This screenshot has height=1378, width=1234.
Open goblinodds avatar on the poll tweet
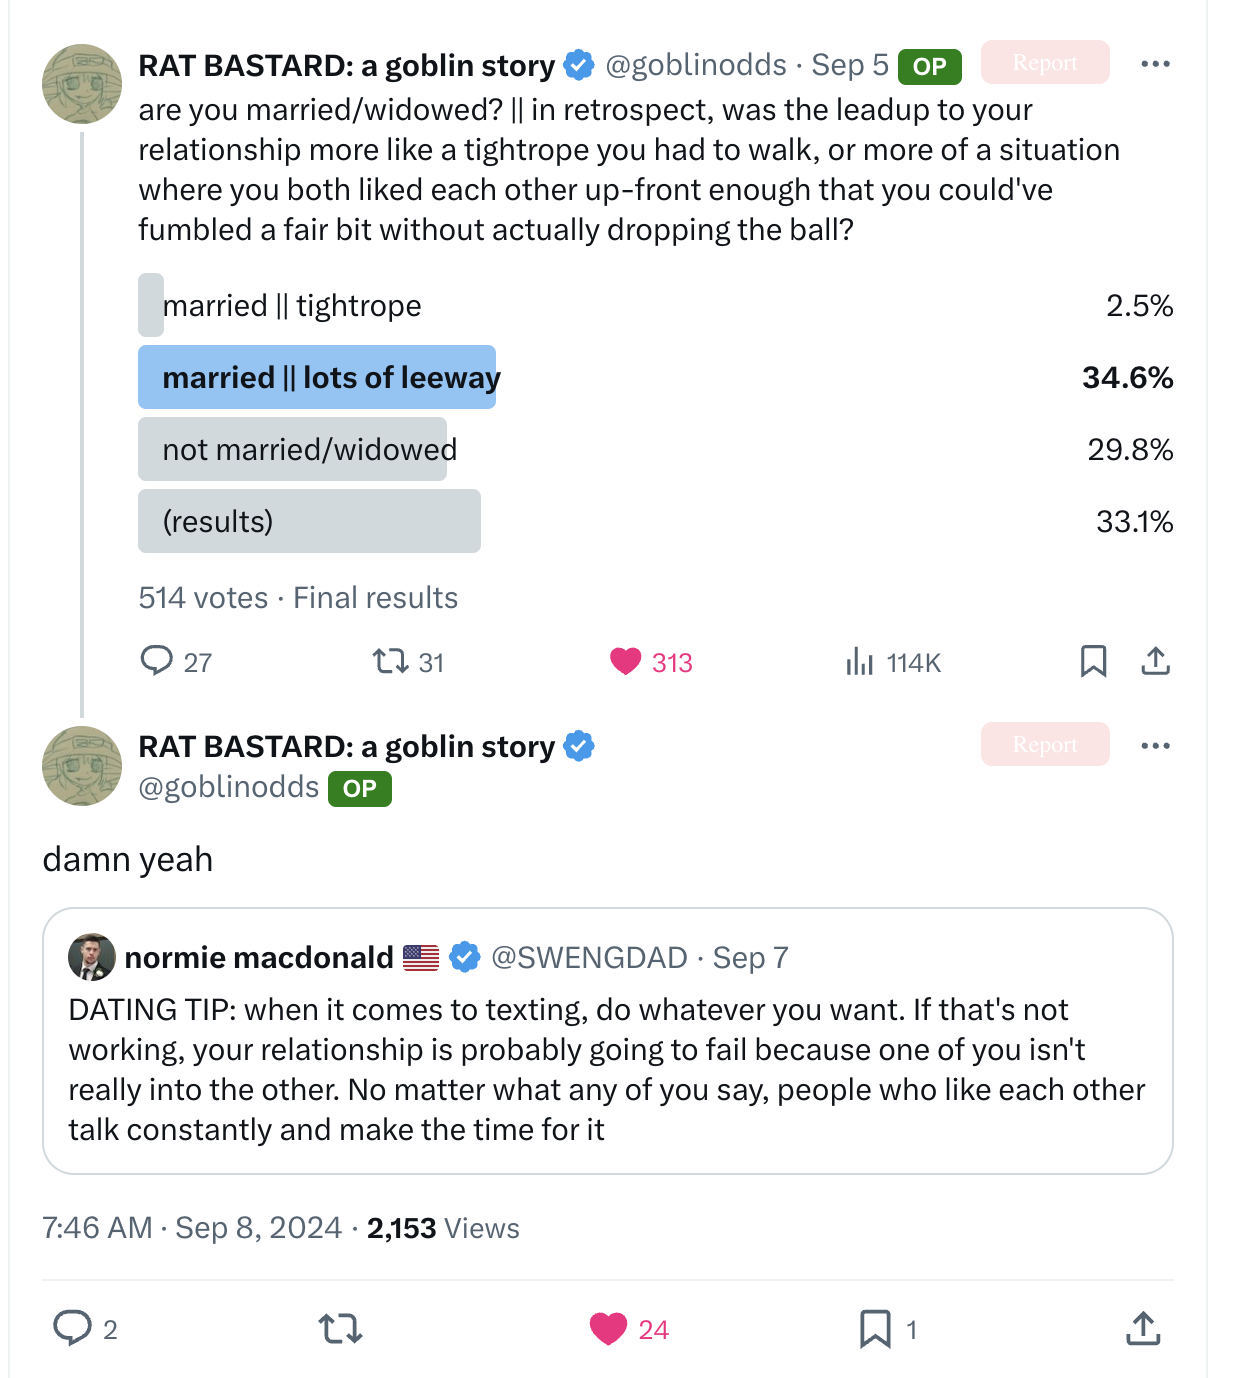tap(82, 84)
